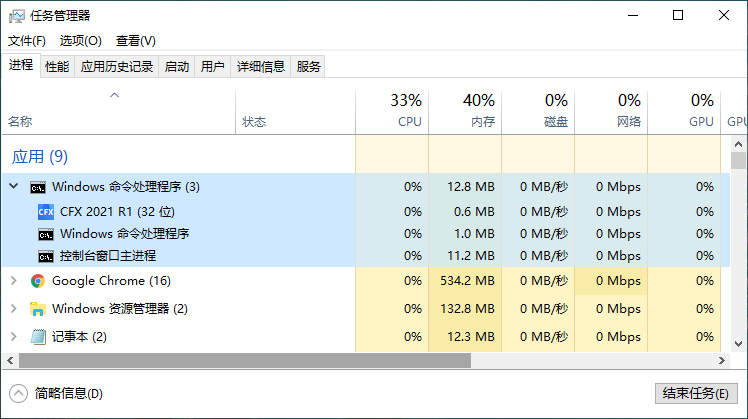Click the horizontal scrollbar right arrow
Image resolution: width=748 pixels, height=419 pixels.
tap(722, 361)
